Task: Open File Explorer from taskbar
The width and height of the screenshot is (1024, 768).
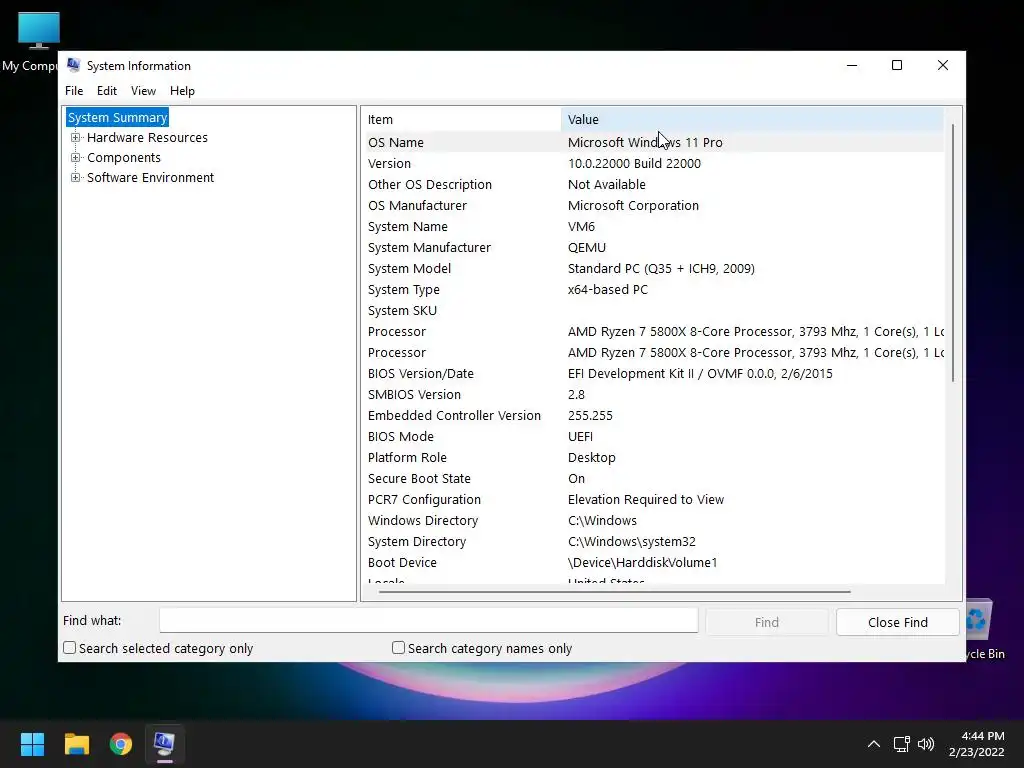Action: [76, 744]
